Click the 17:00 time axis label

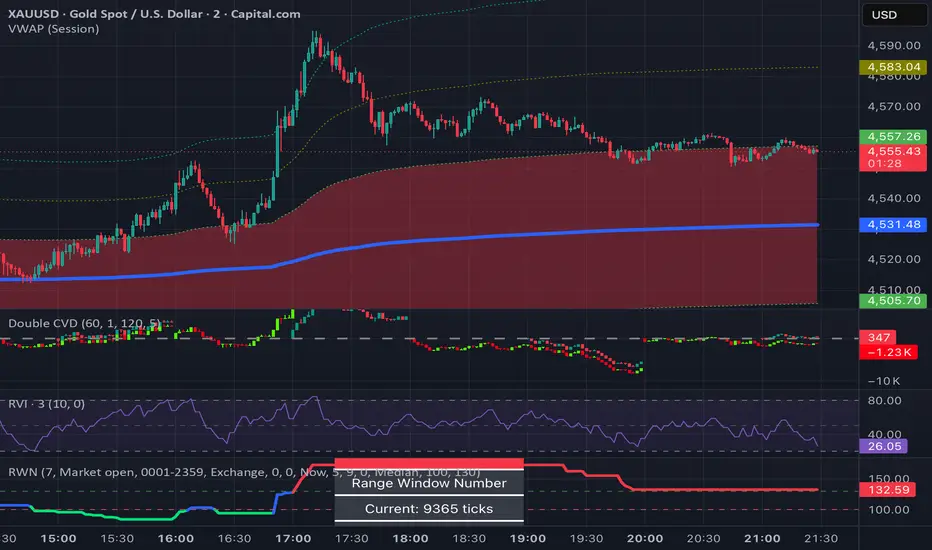pyautogui.click(x=293, y=539)
